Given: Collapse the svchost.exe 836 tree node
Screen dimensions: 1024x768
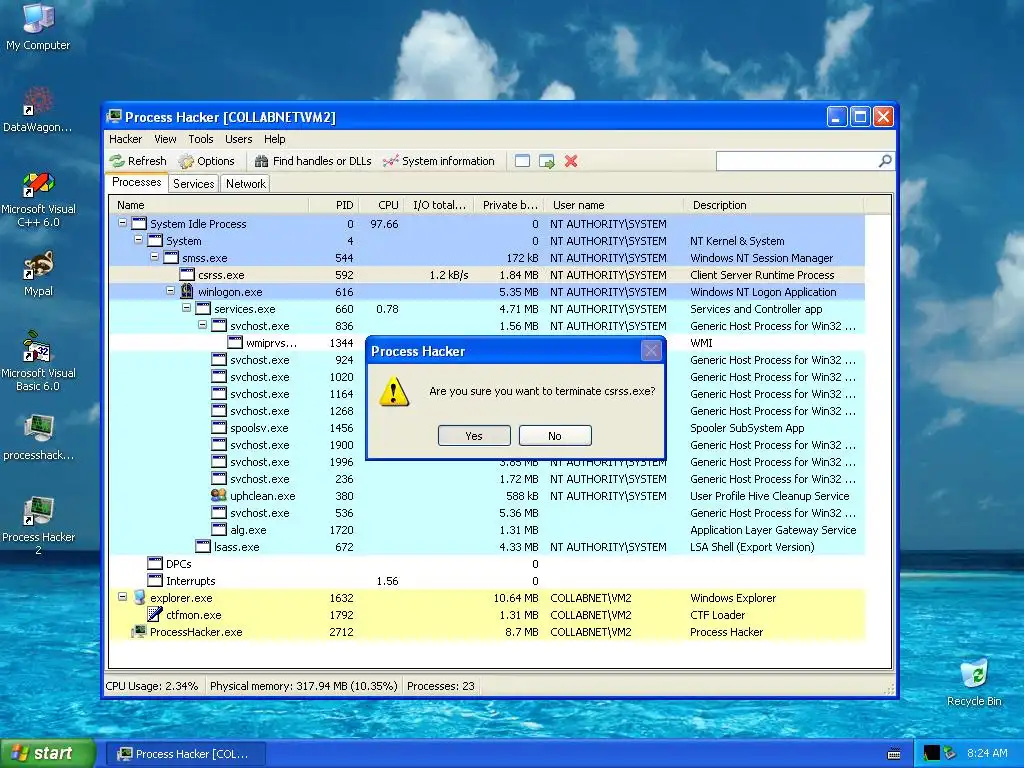Looking at the screenshot, I should pos(202,325).
